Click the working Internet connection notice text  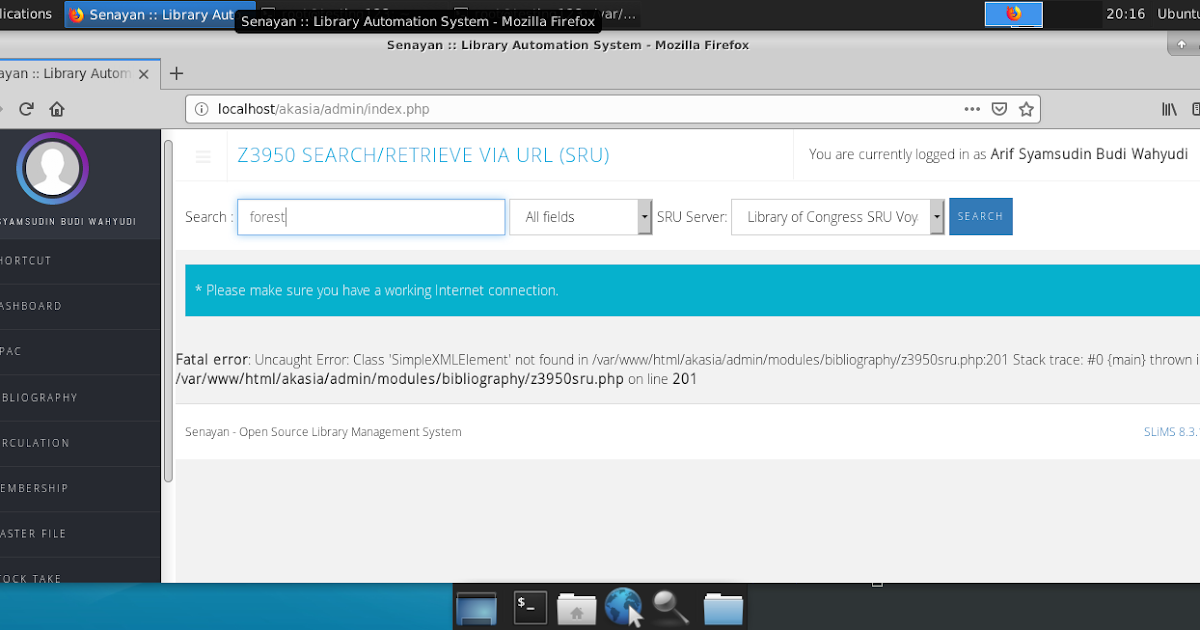(x=376, y=290)
